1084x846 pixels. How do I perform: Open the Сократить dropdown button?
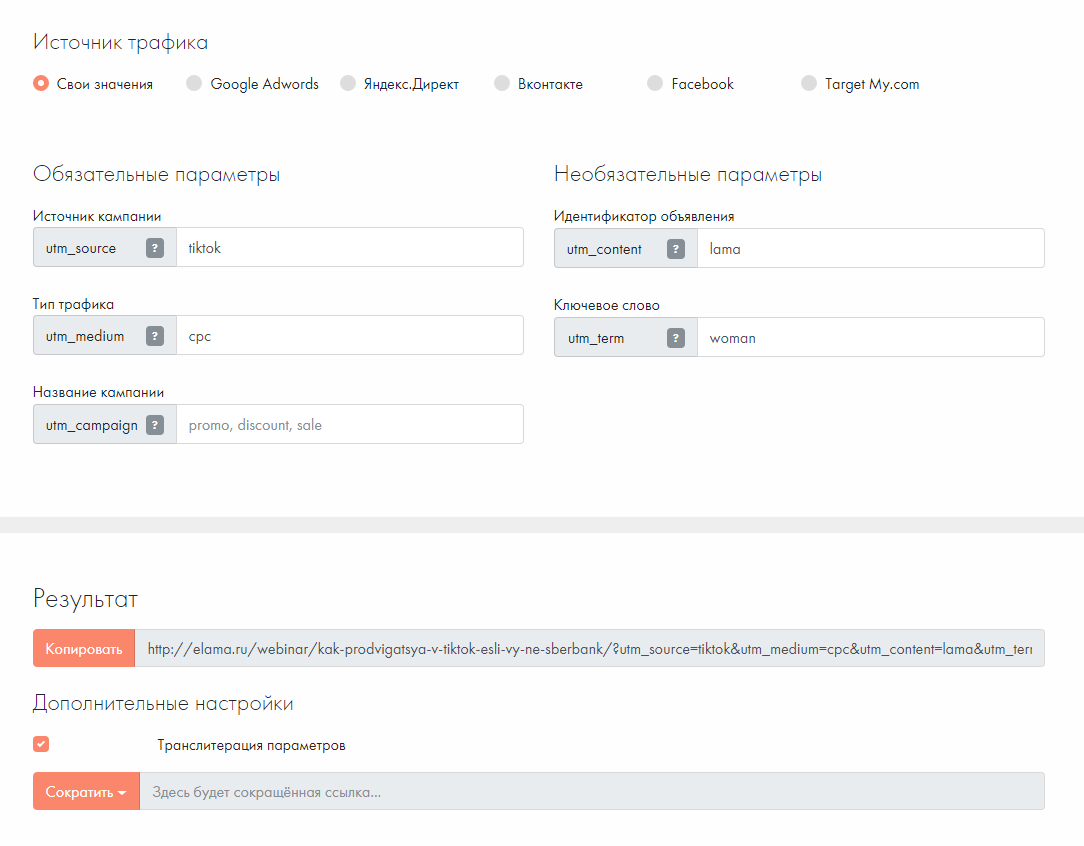click(x=86, y=792)
